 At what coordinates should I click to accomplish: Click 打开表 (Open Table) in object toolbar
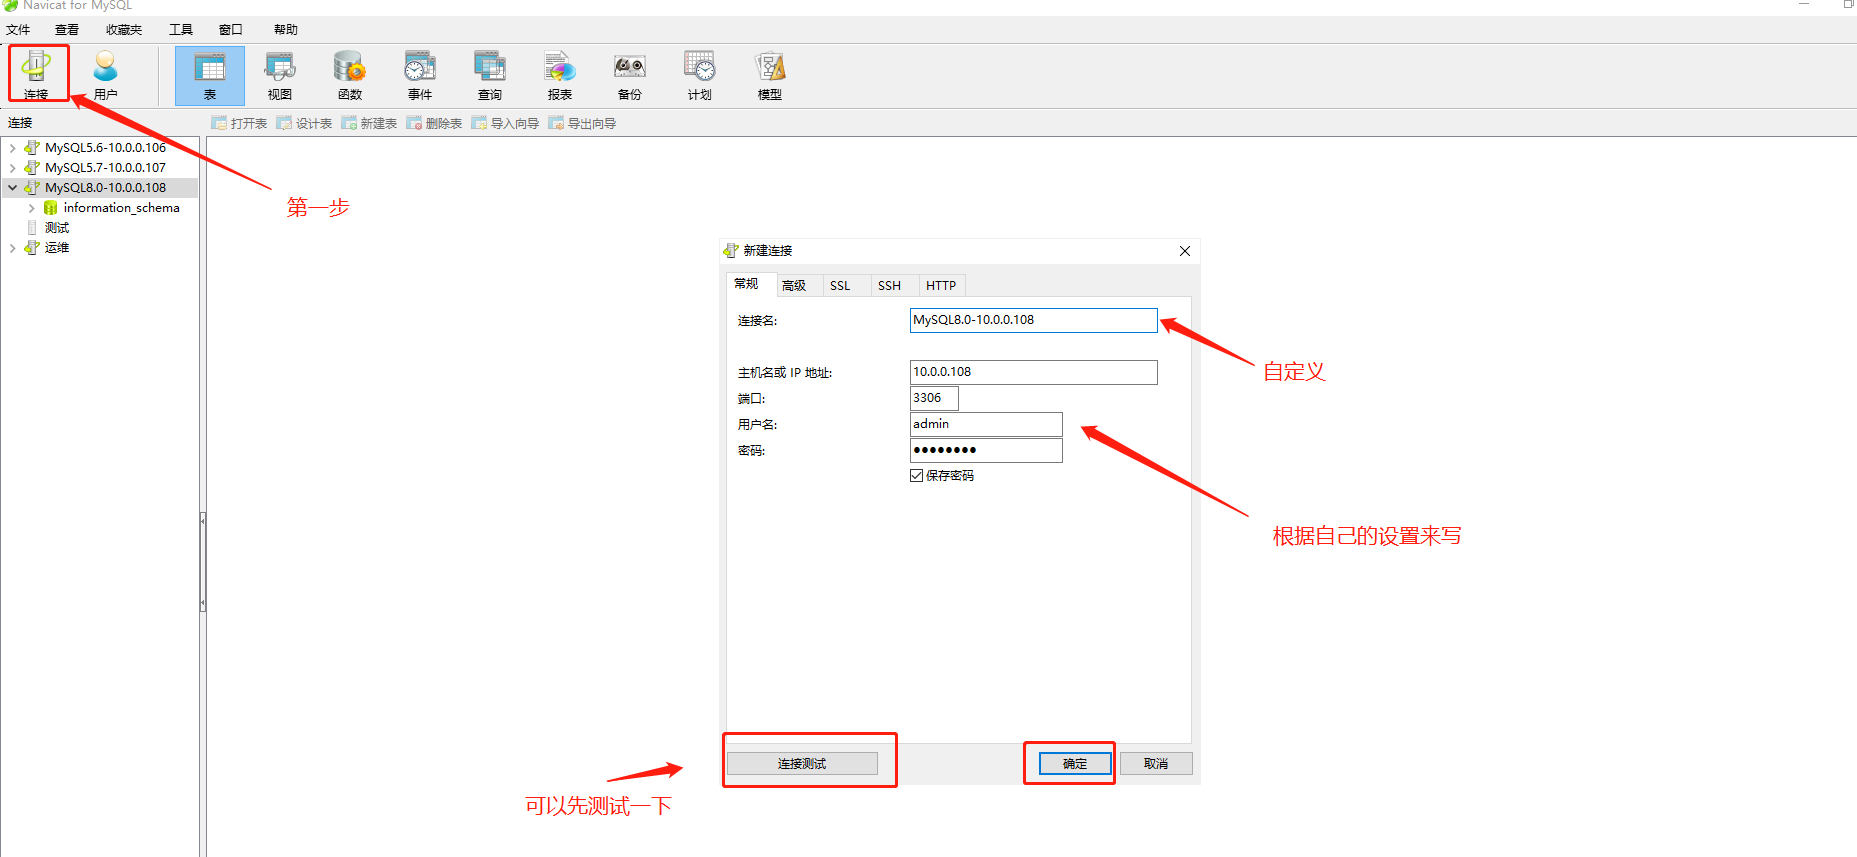(239, 123)
